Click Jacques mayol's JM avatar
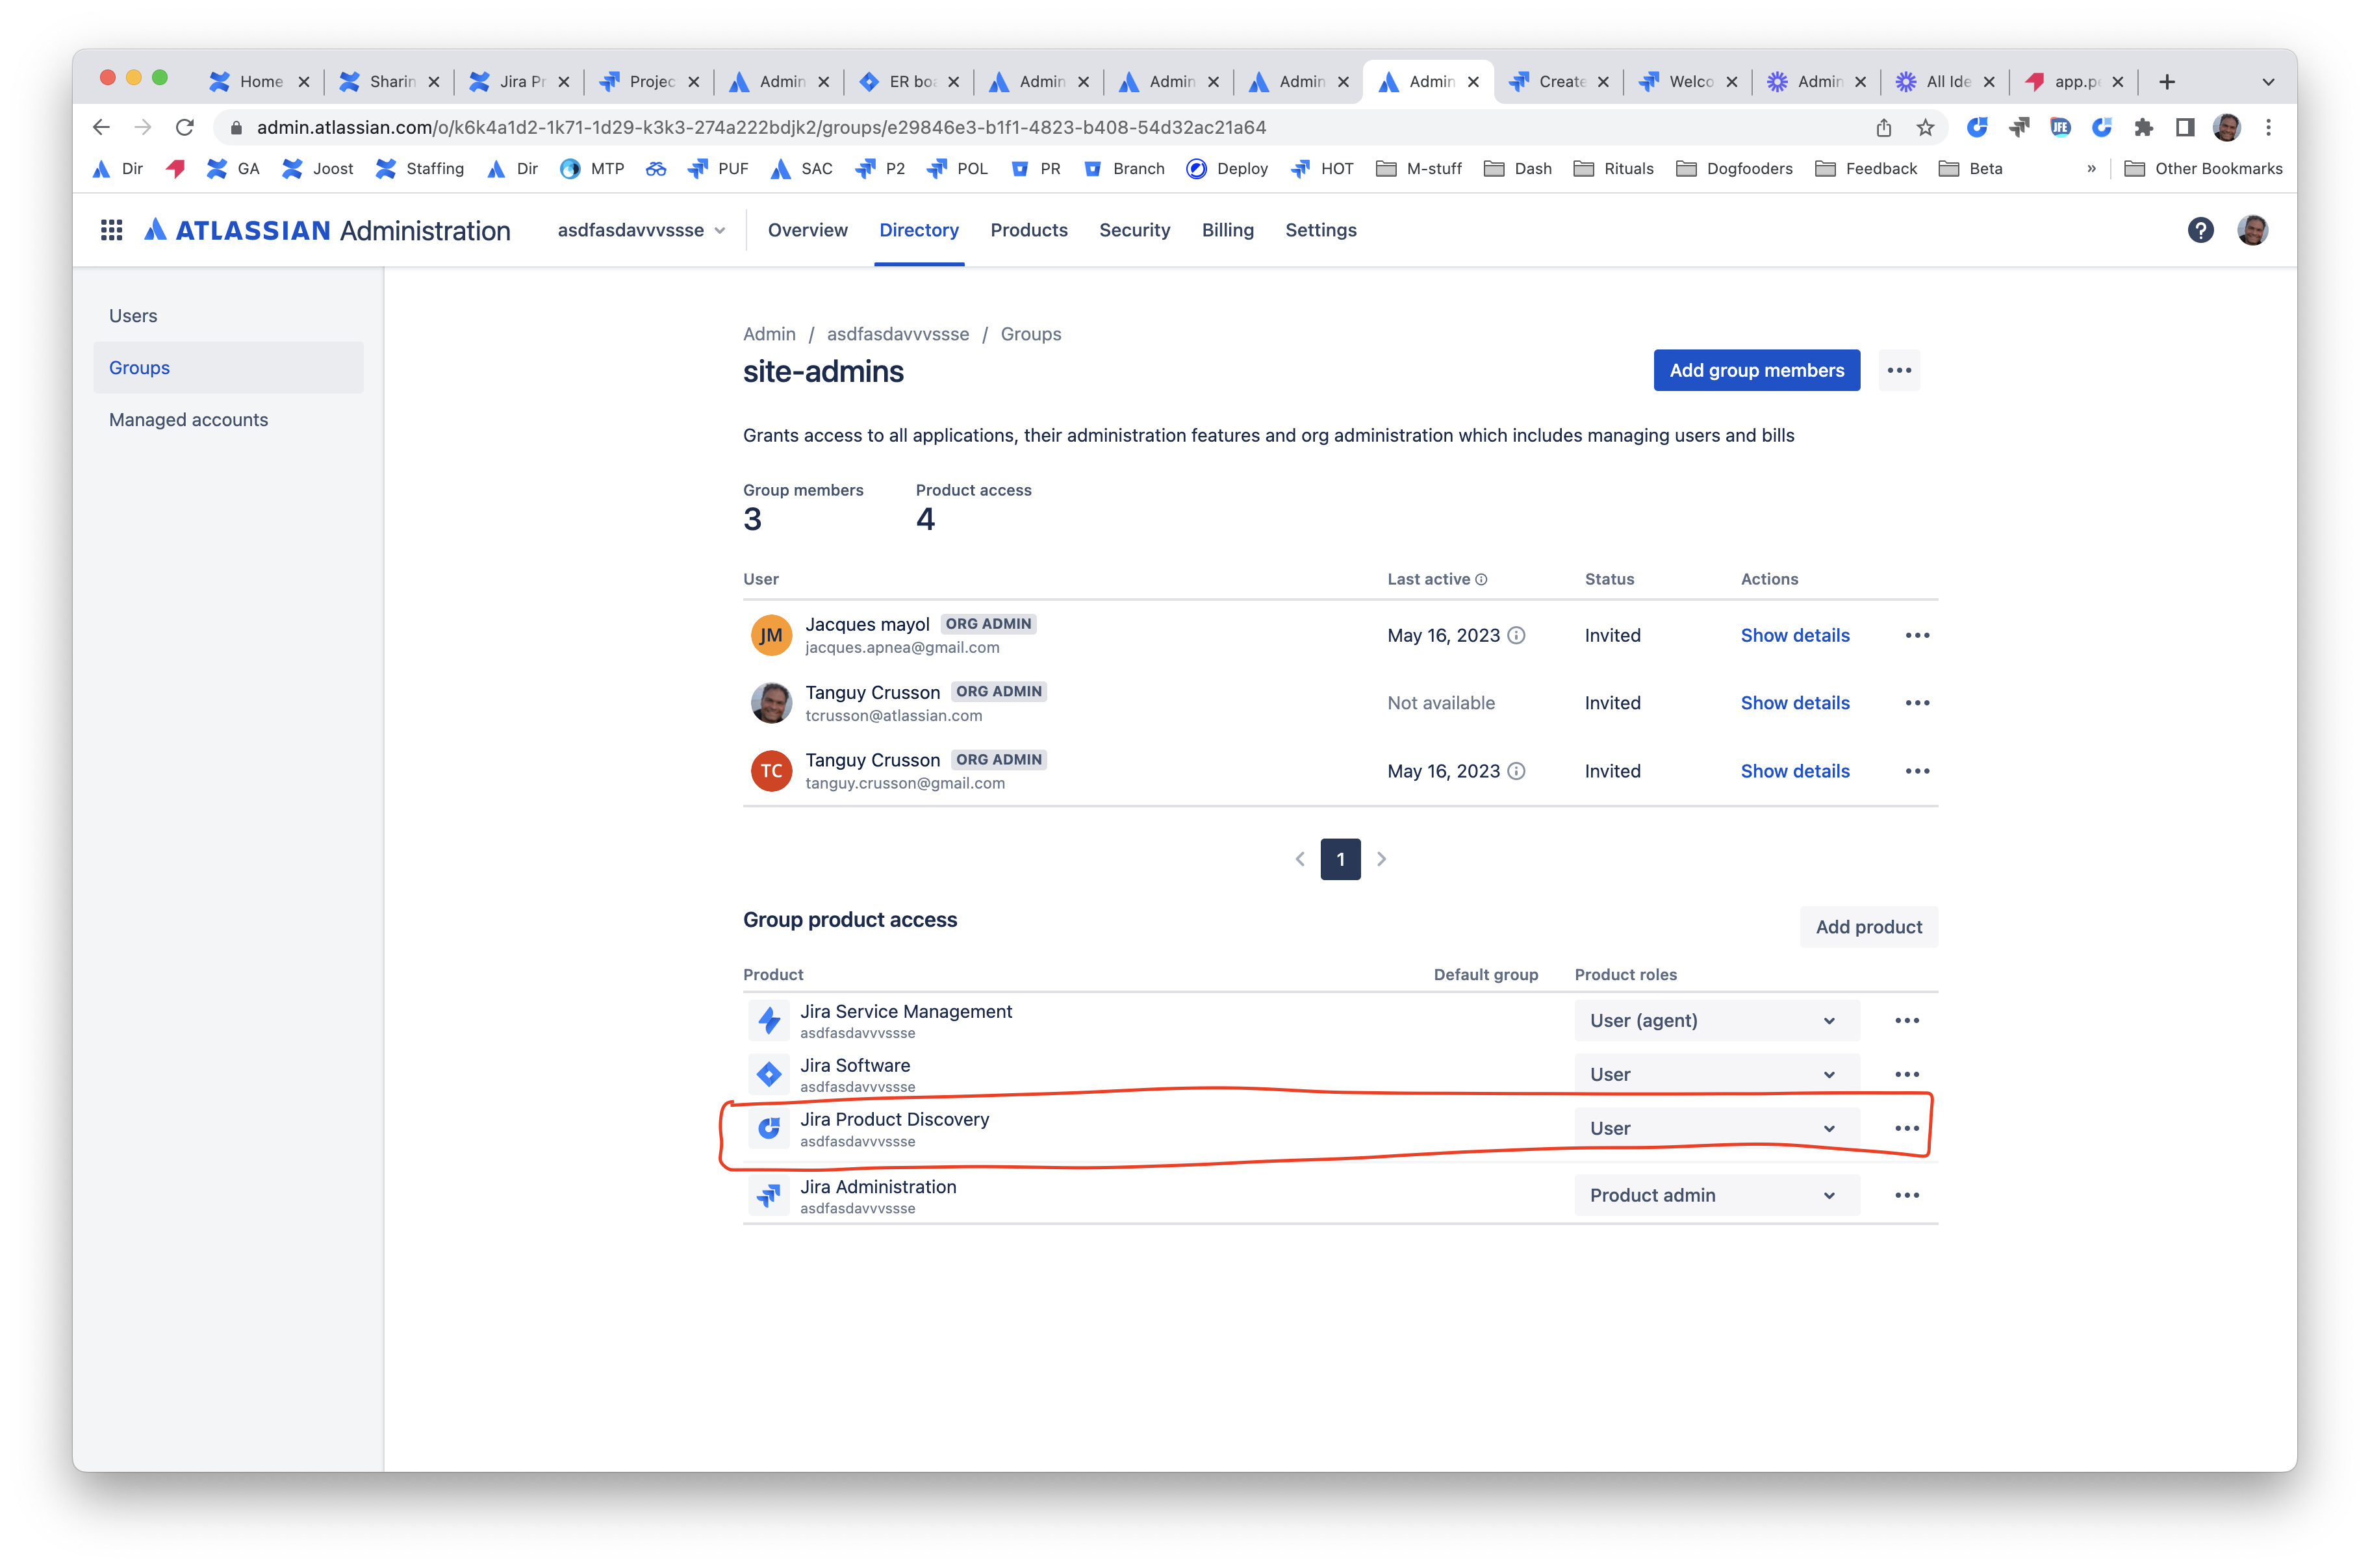The width and height of the screenshot is (2370, 1568). pyautogui.click(x=771, y=635)
